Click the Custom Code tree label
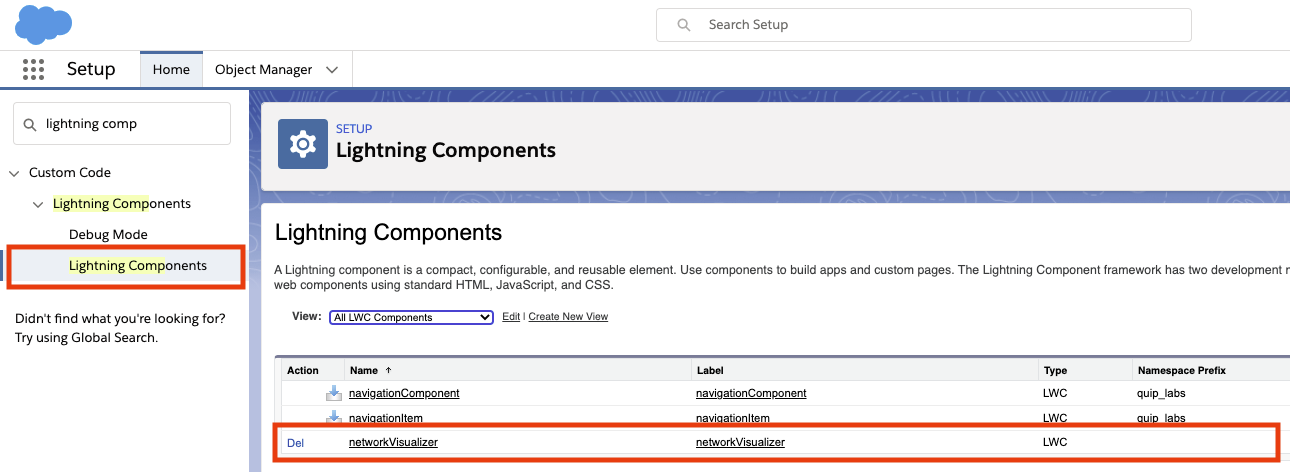This screenshot has height=472, width=1290. [x=70, y=172]
